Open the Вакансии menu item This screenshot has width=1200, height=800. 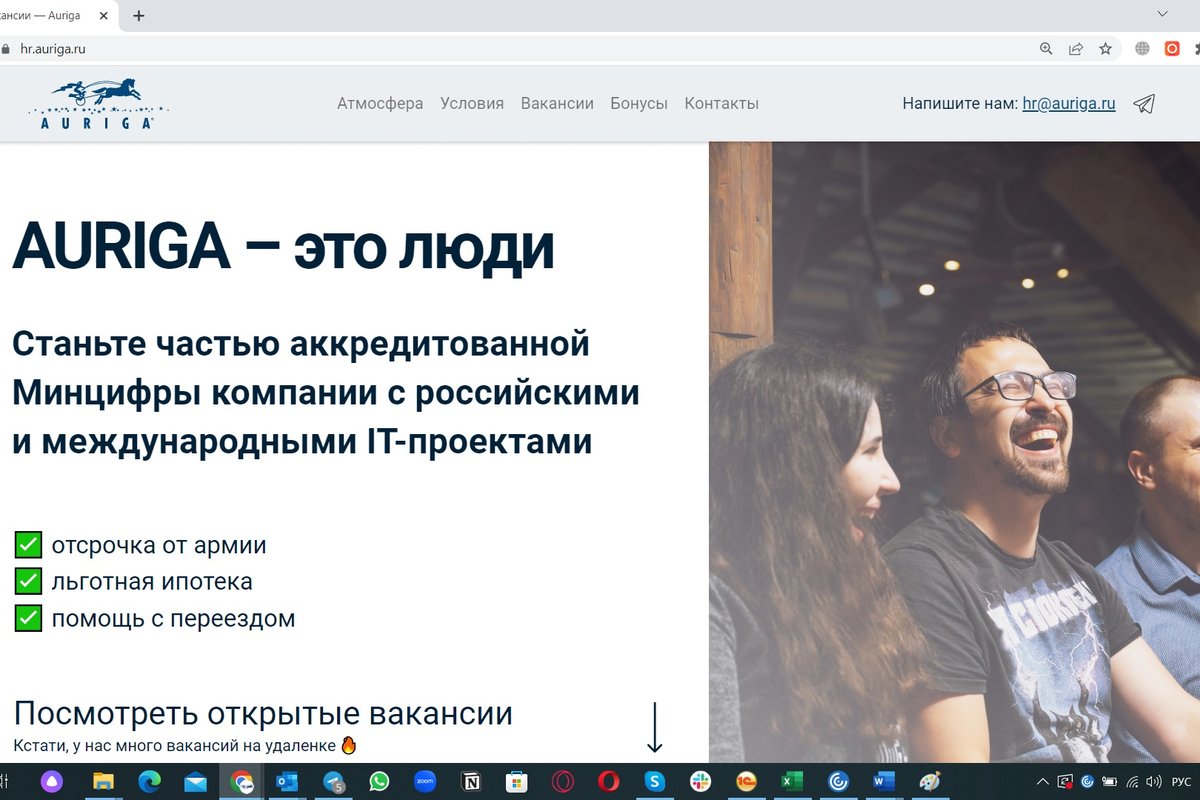557,104
